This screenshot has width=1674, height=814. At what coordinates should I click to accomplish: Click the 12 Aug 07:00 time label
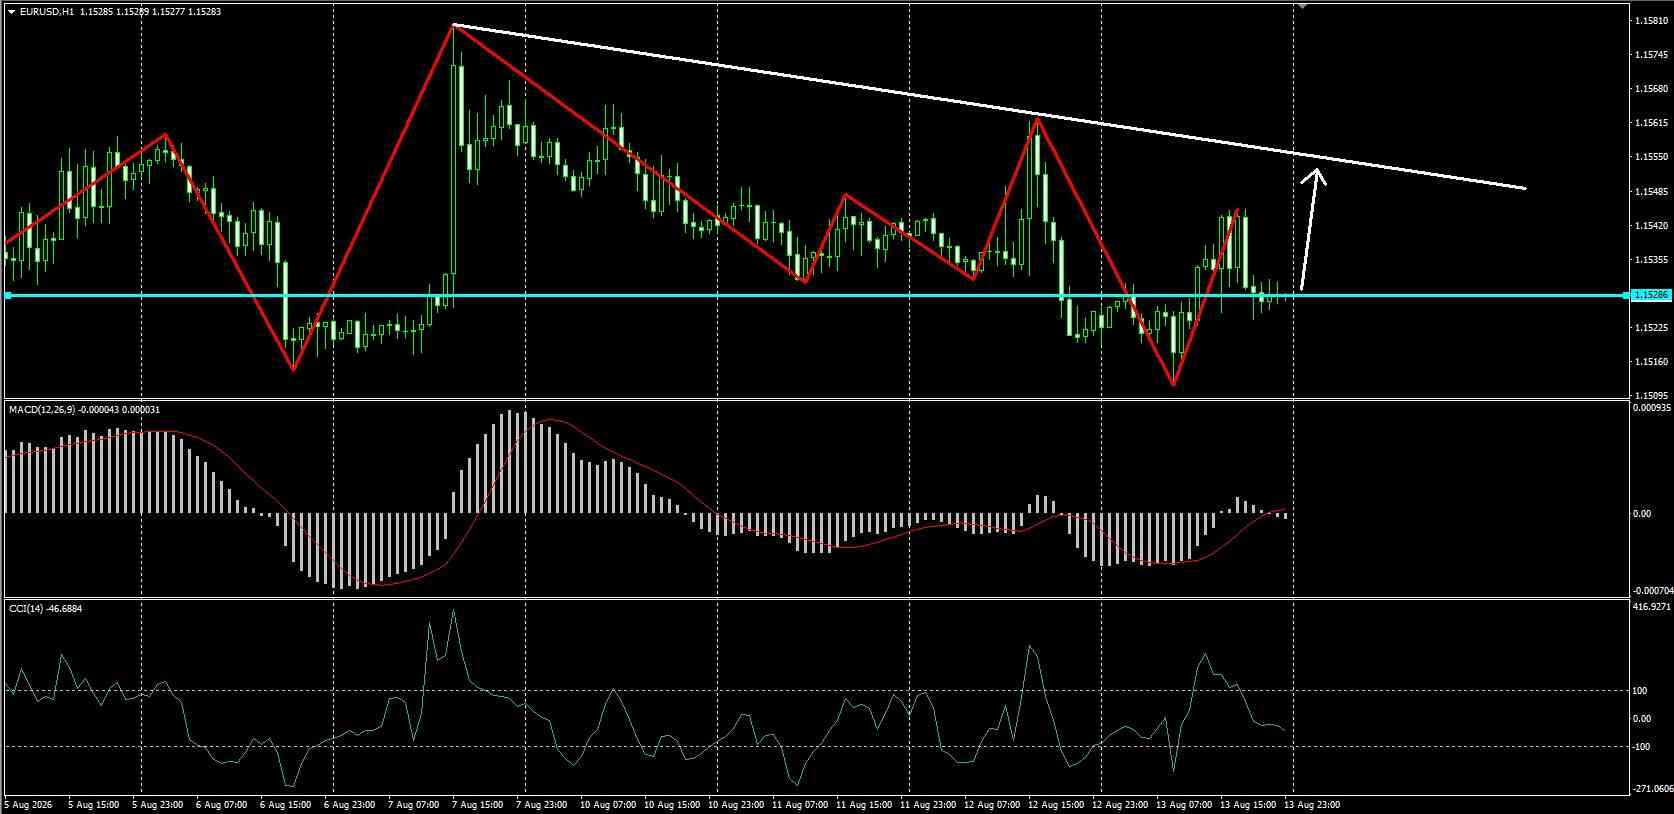tap(993, 804)
